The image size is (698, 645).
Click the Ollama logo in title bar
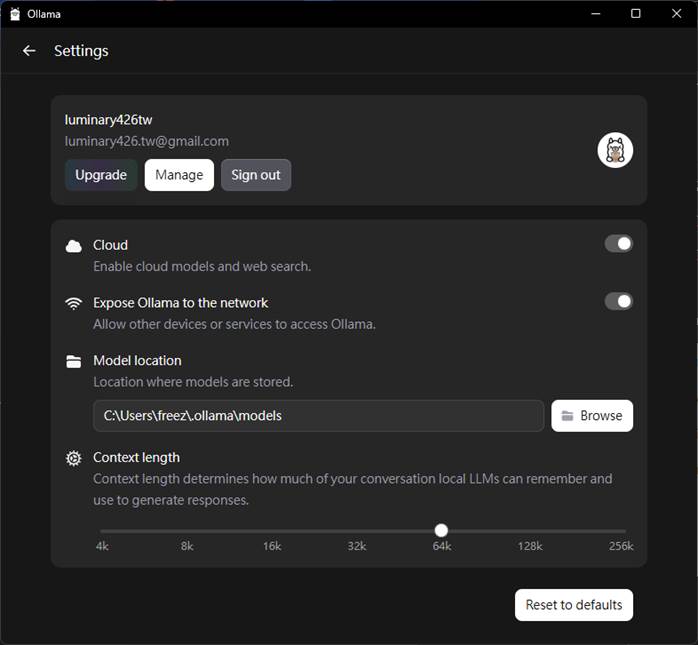click(x=15, y=14)
